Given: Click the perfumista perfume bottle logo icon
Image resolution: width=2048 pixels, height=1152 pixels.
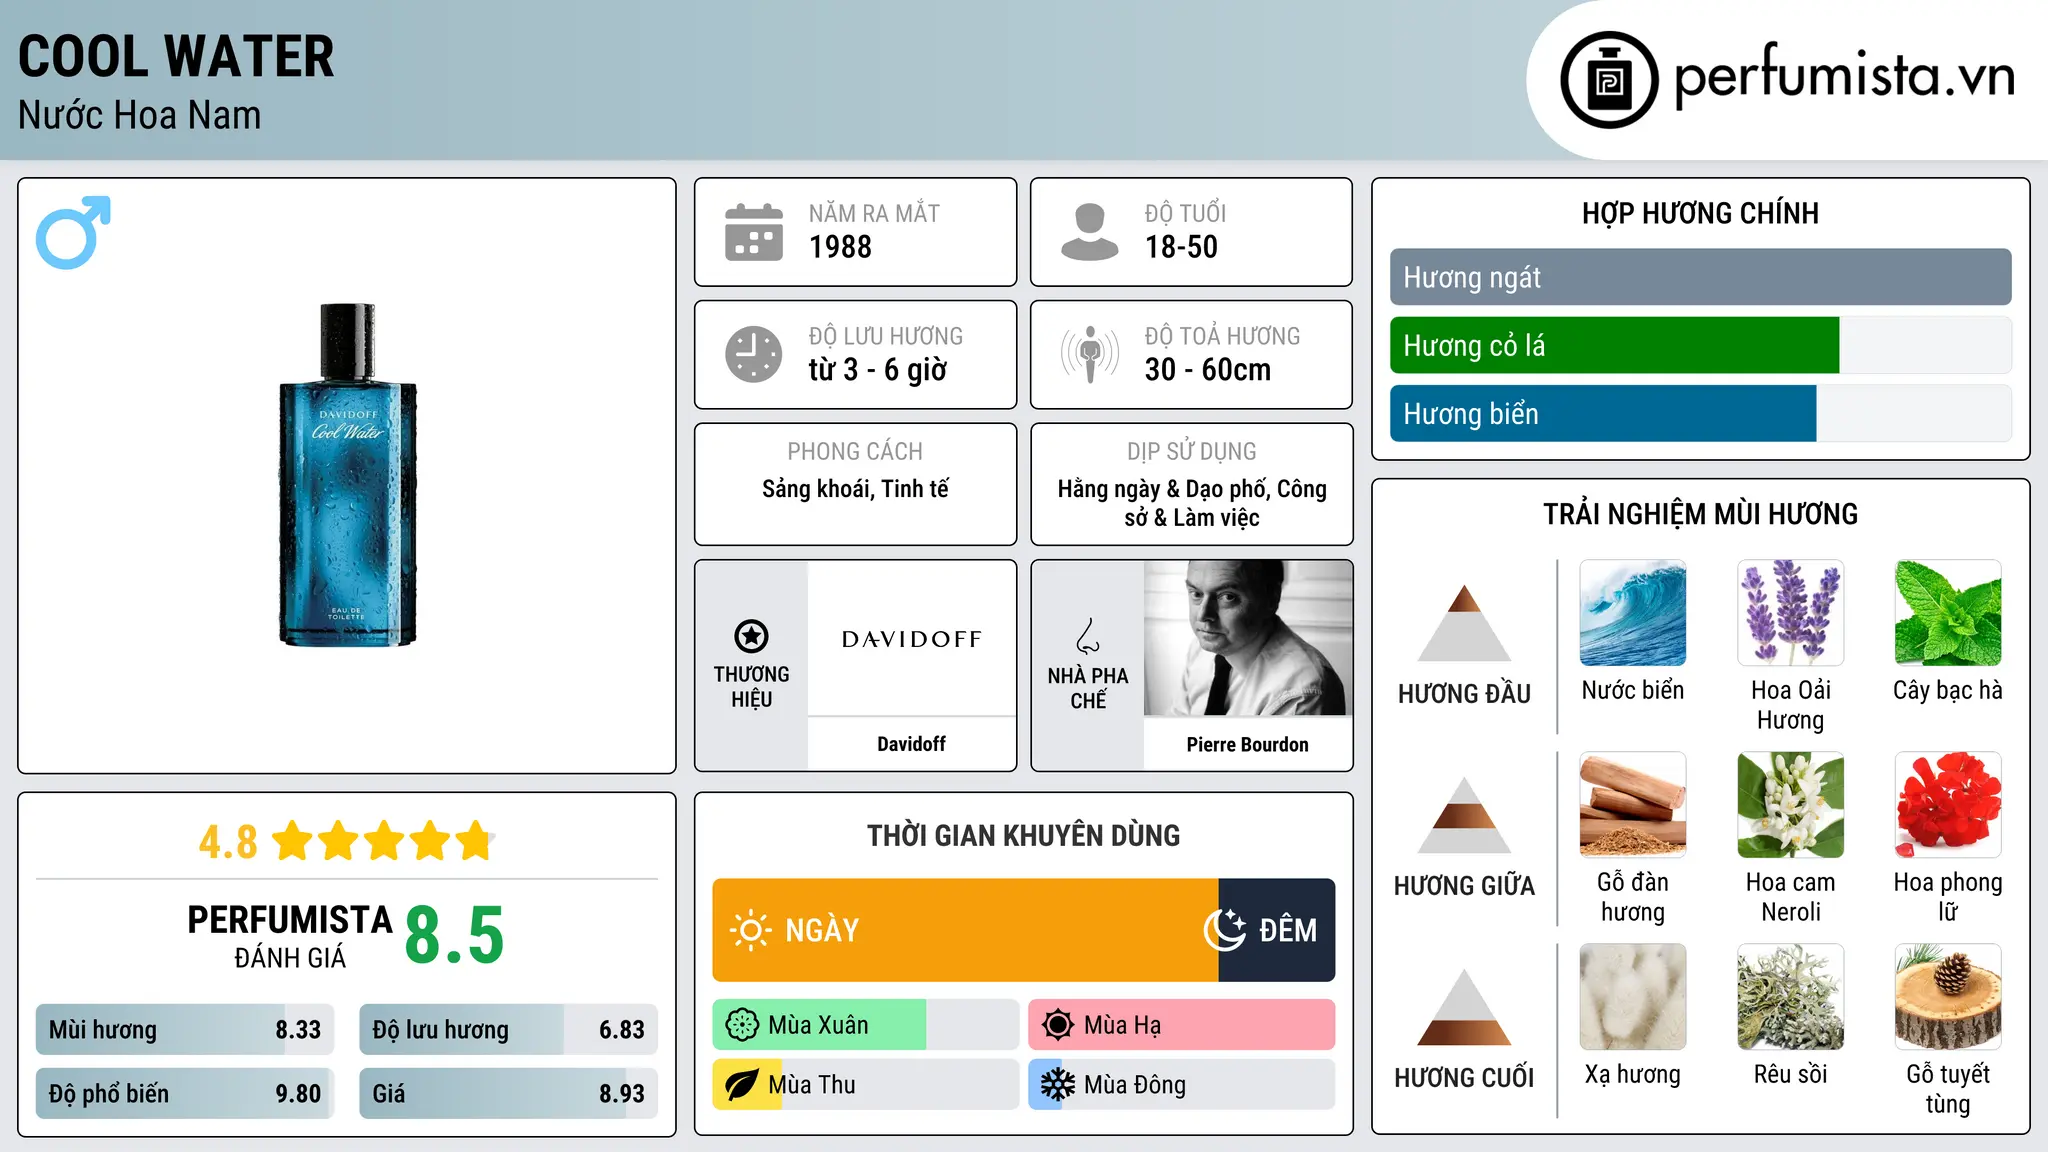Looking at the screenshot, I should click(x=1609, y=80).
